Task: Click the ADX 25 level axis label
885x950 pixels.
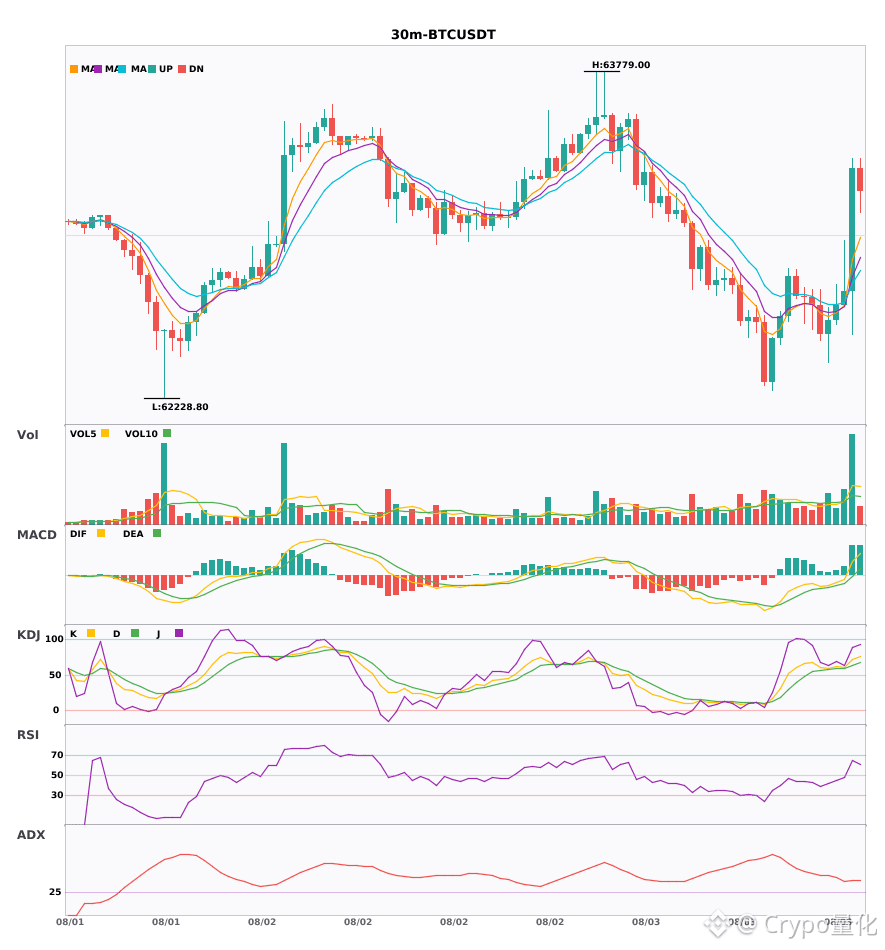Action: coord(55,892)
